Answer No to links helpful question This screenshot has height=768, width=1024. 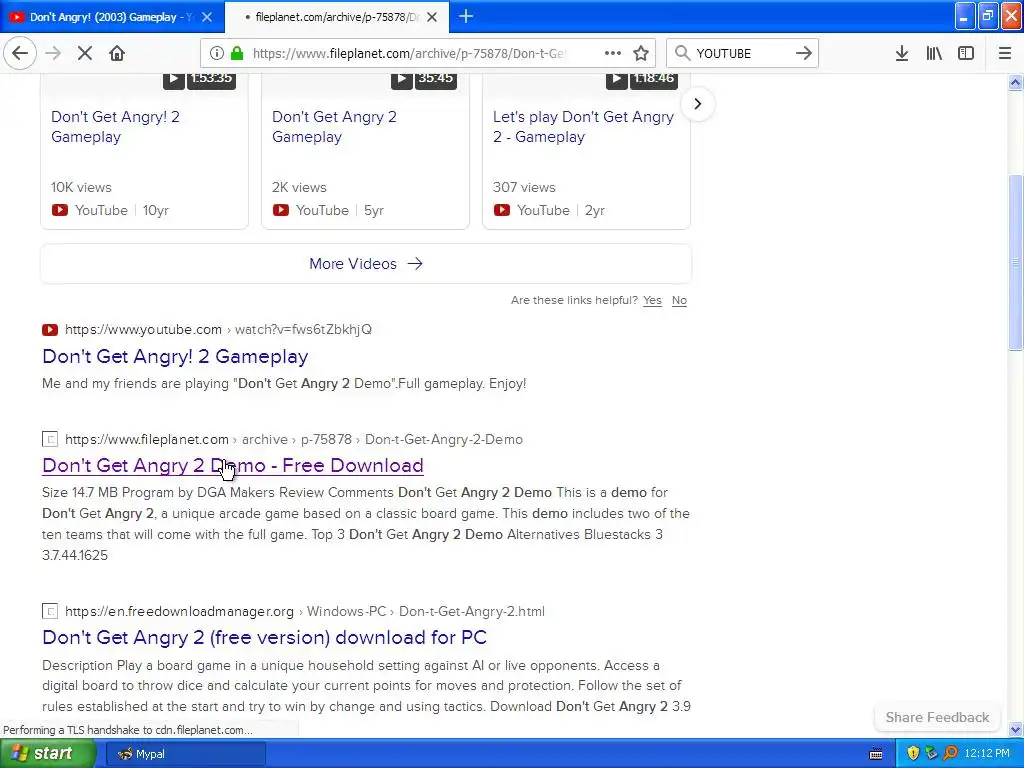679,300
